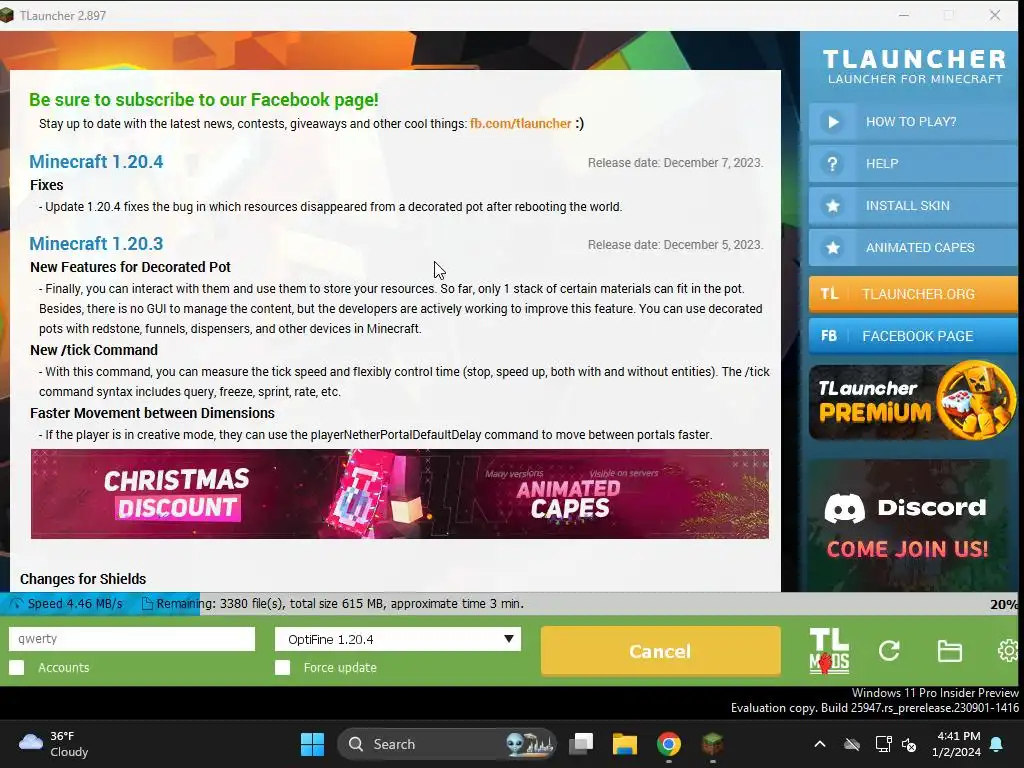This screenshot has width=1024, height=768.
Task: Click the Install Skin star icon
Action: [833, 206]
